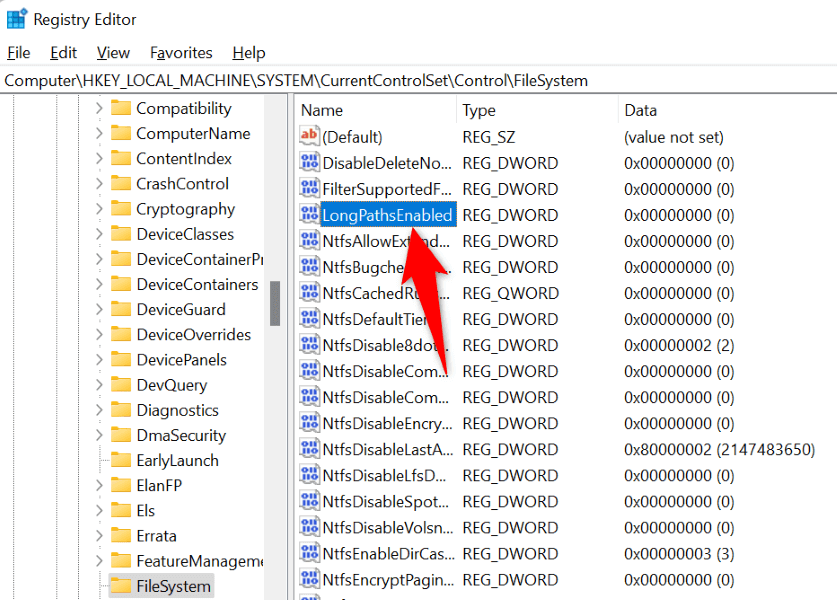Click the data value 0x00000003 (3)
The image size is (837, 600).
tap(679, 554)
